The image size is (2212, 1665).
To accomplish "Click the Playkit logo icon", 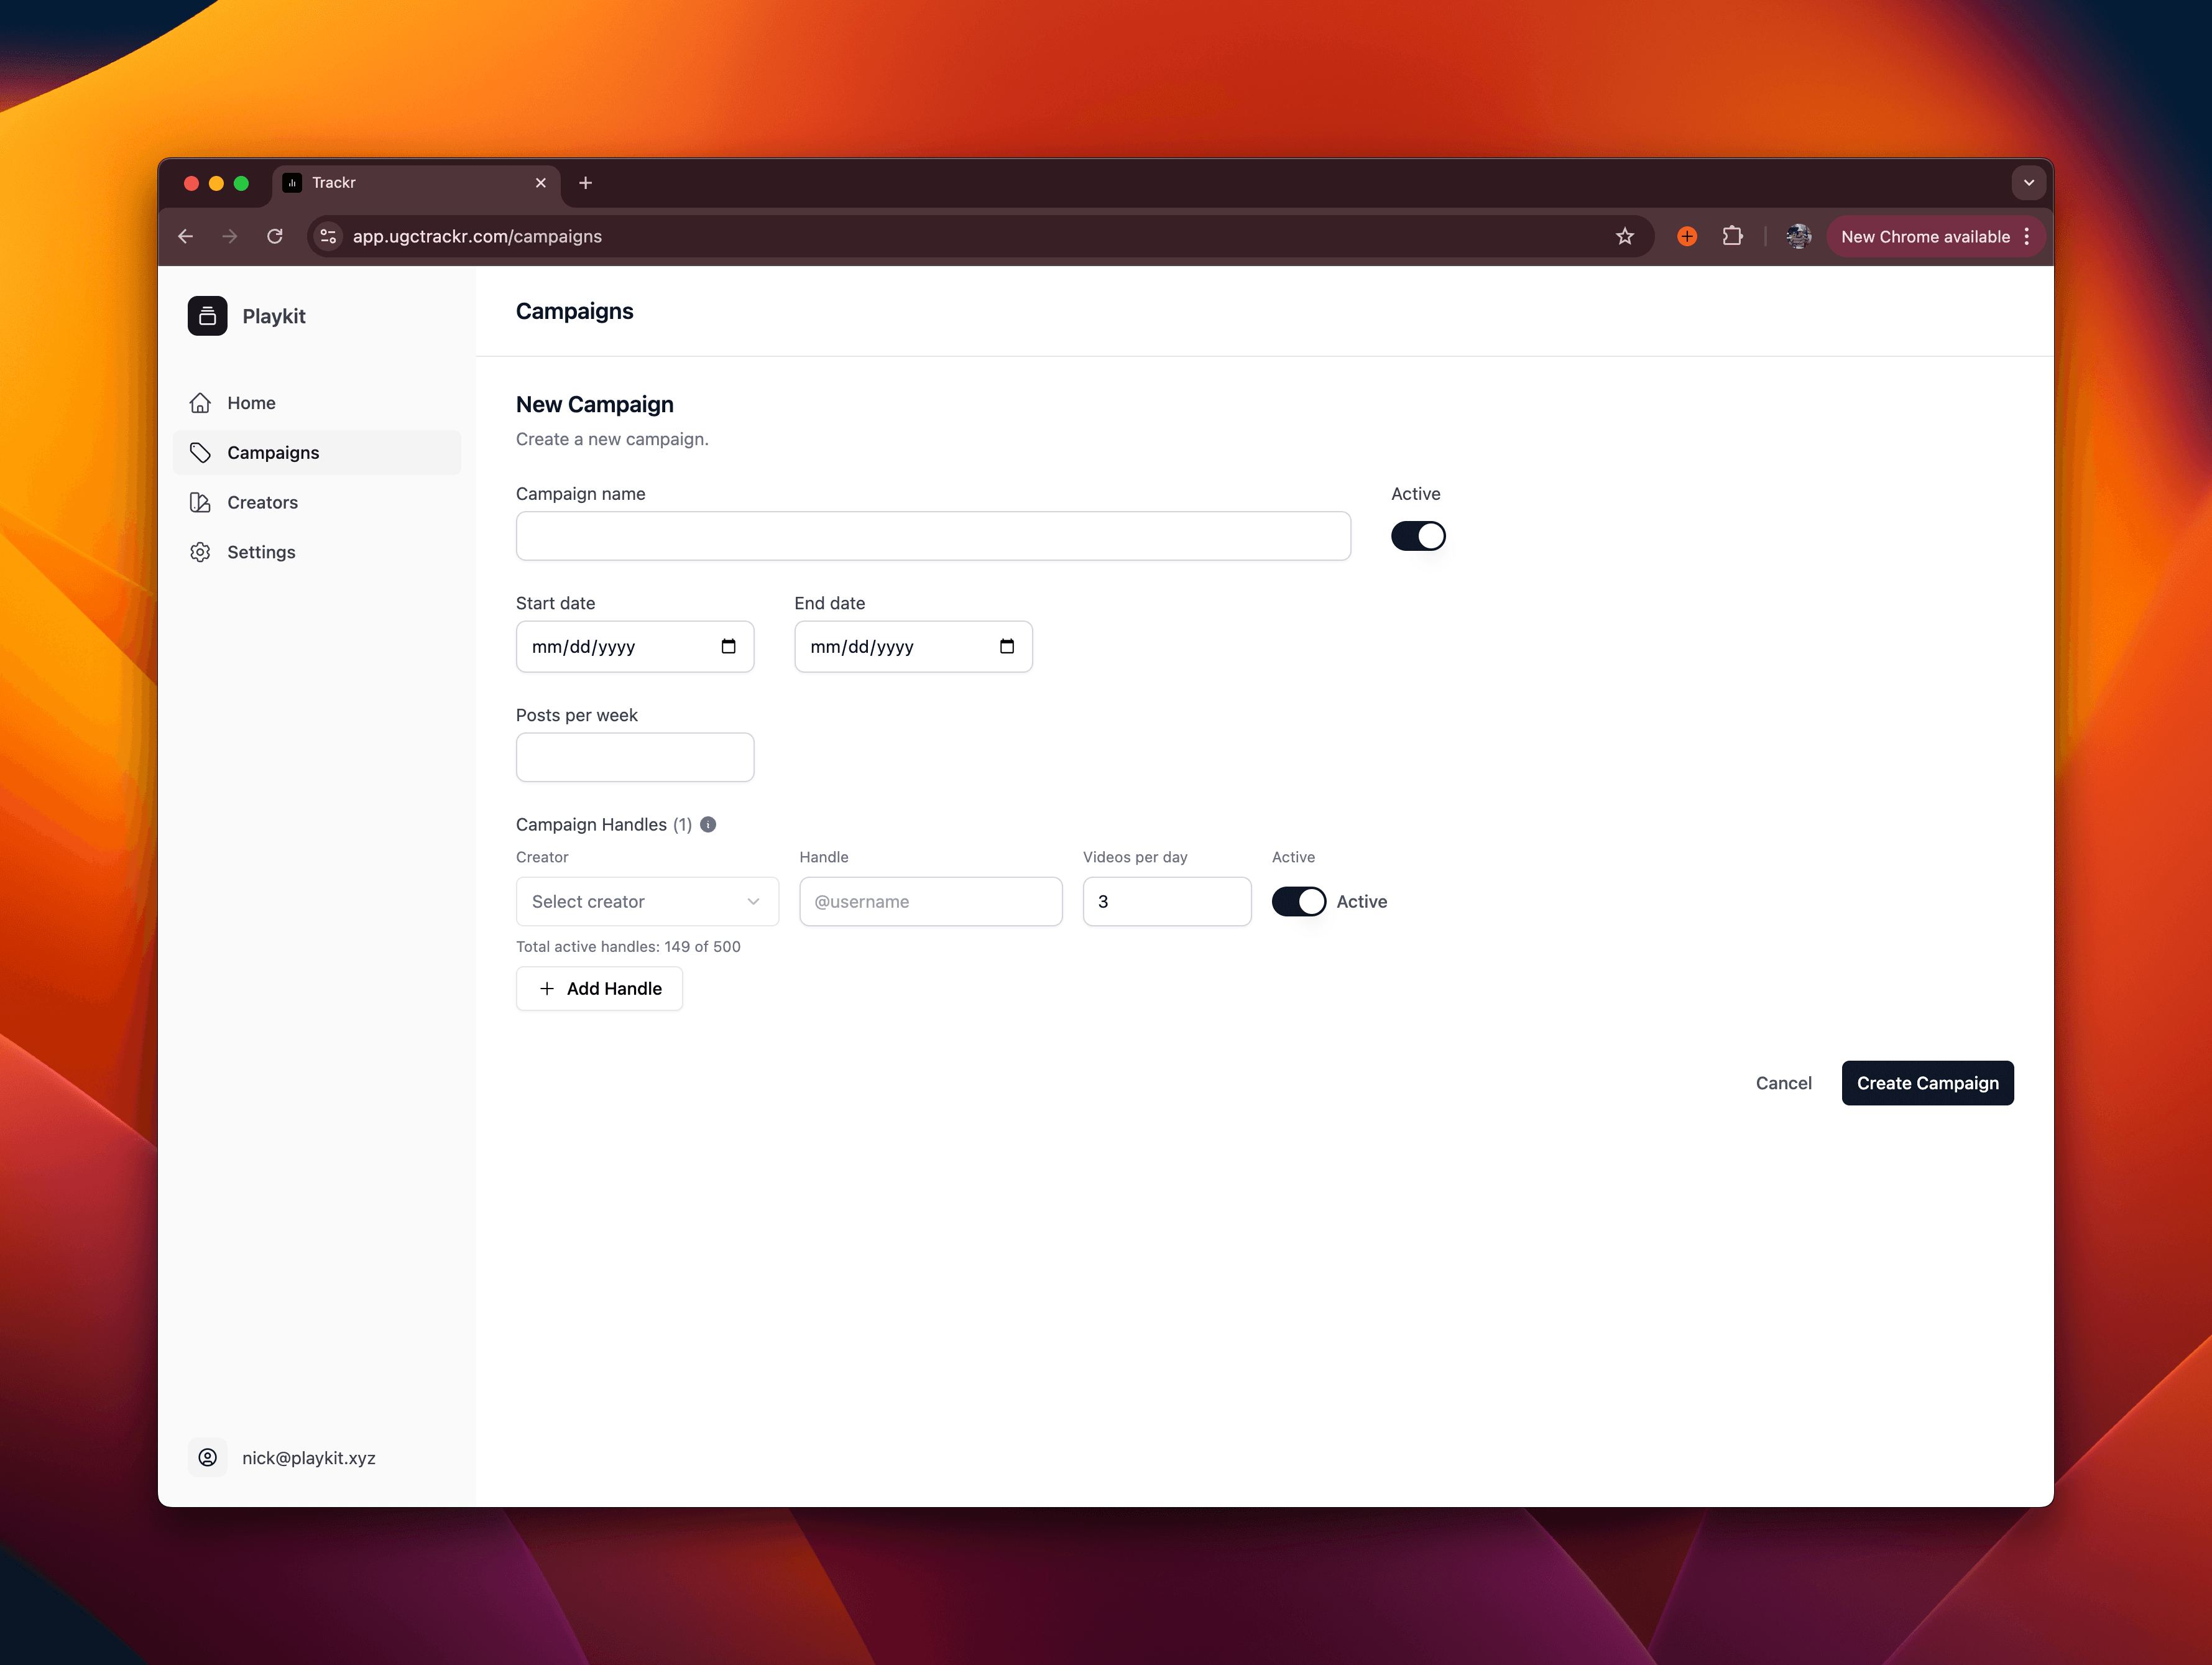I will pyautogui.click(x=207, y=316).
